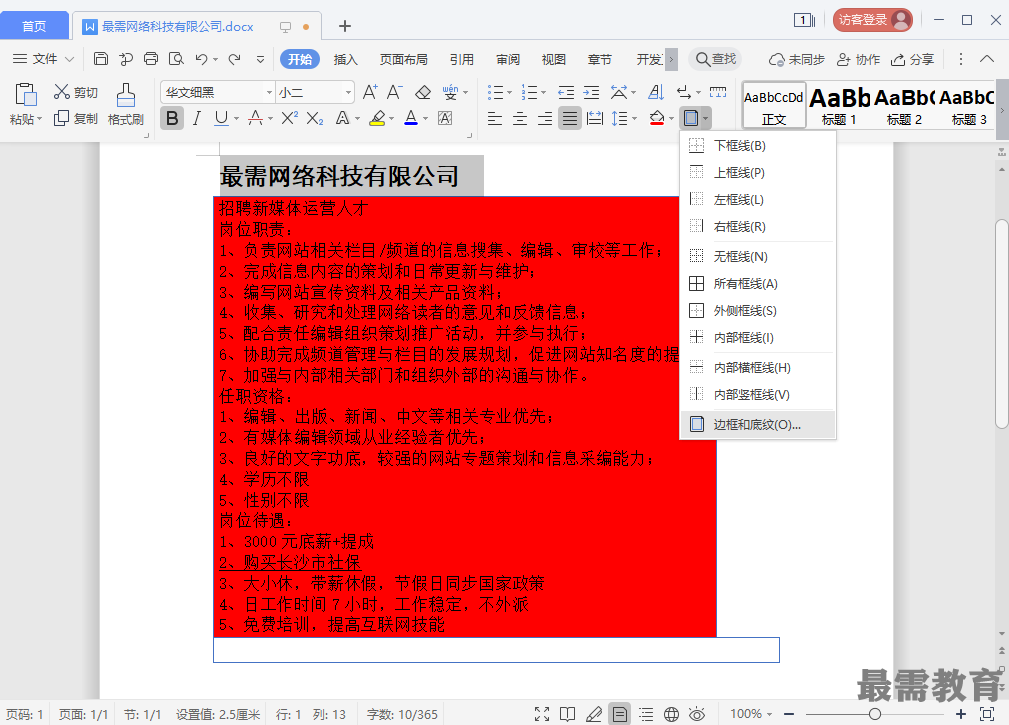Click the Copy (复制) button
1009x725 pixels.
[x=76, y=118]
